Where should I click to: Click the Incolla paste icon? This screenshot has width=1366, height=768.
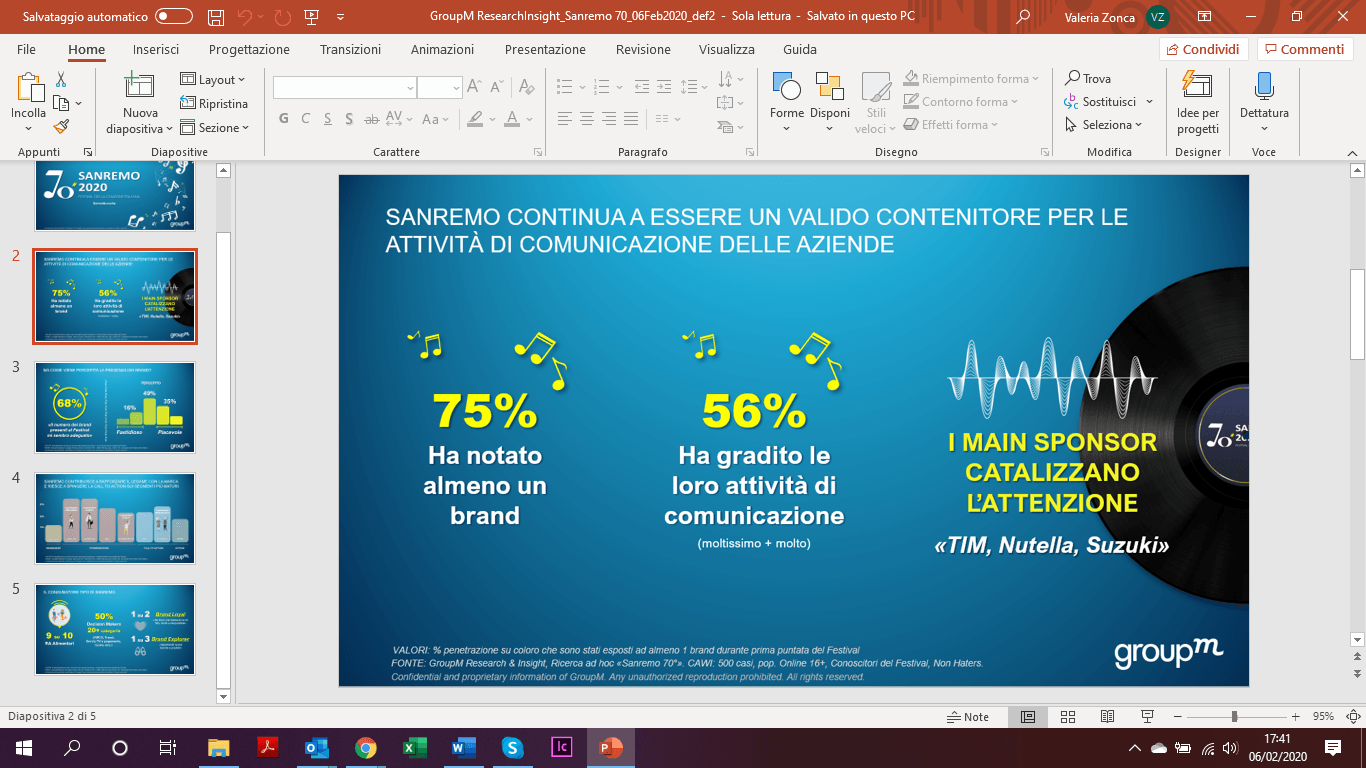[x=29, y=88]
